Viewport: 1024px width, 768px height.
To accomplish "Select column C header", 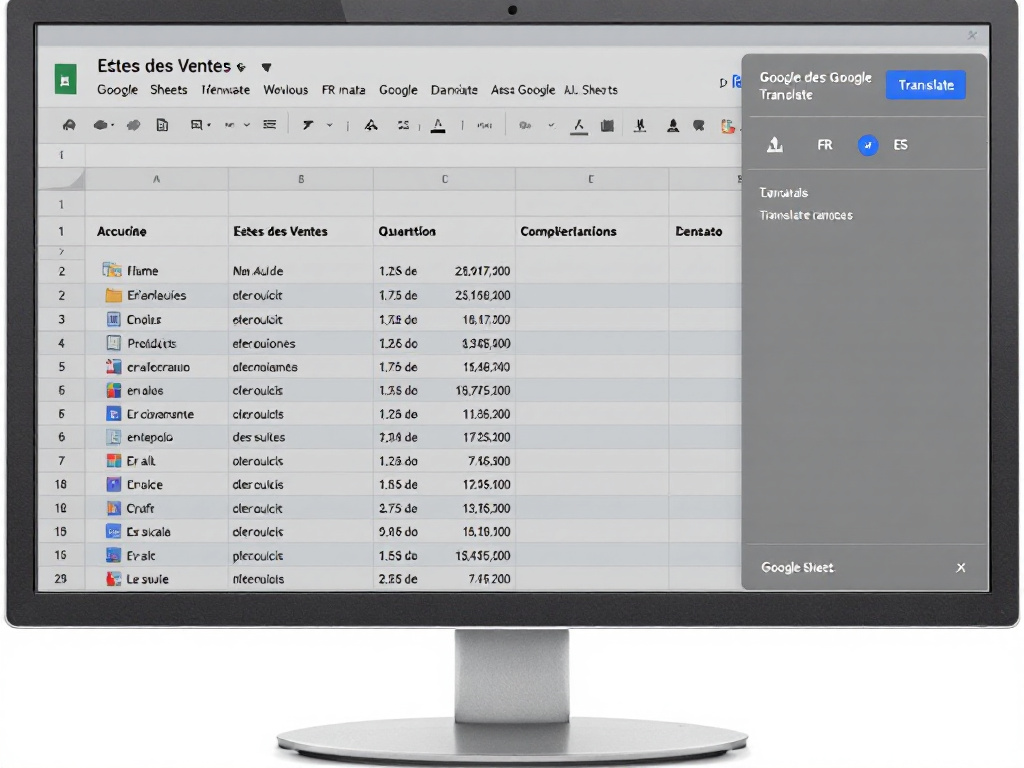I will [x=445, y=179].
